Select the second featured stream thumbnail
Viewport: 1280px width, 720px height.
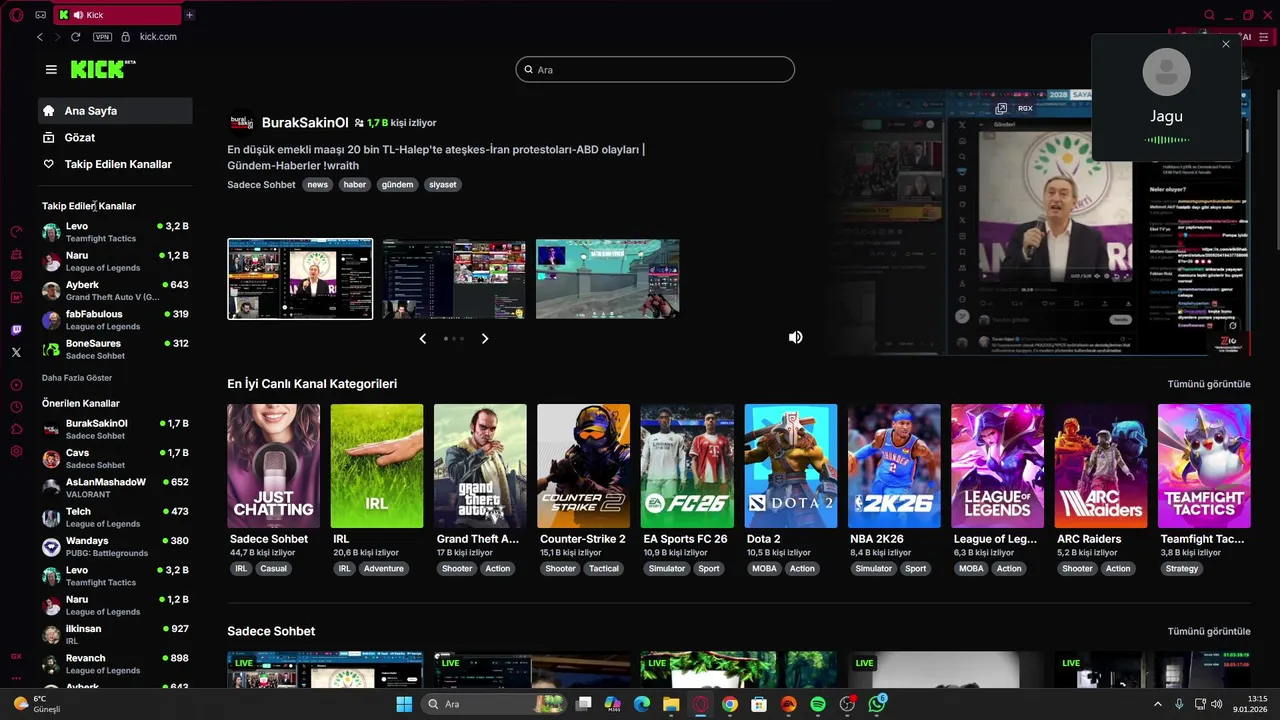click(453, 279)
